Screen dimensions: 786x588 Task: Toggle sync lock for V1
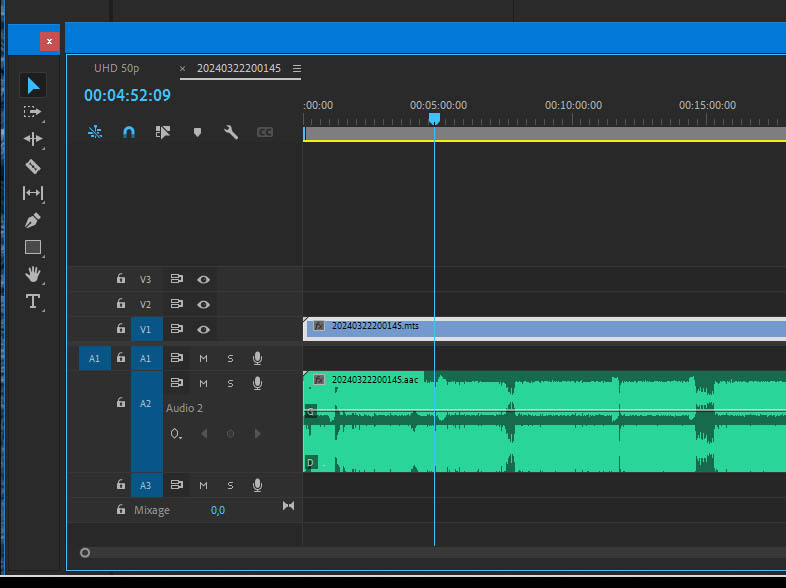point(176,329)
